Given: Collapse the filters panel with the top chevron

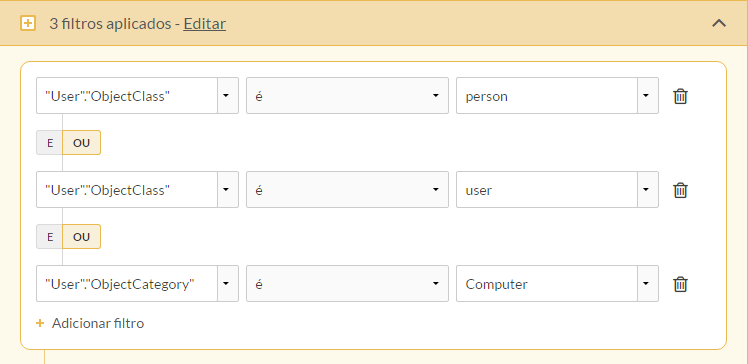Looking at the screenshot, I should (719, 23).
